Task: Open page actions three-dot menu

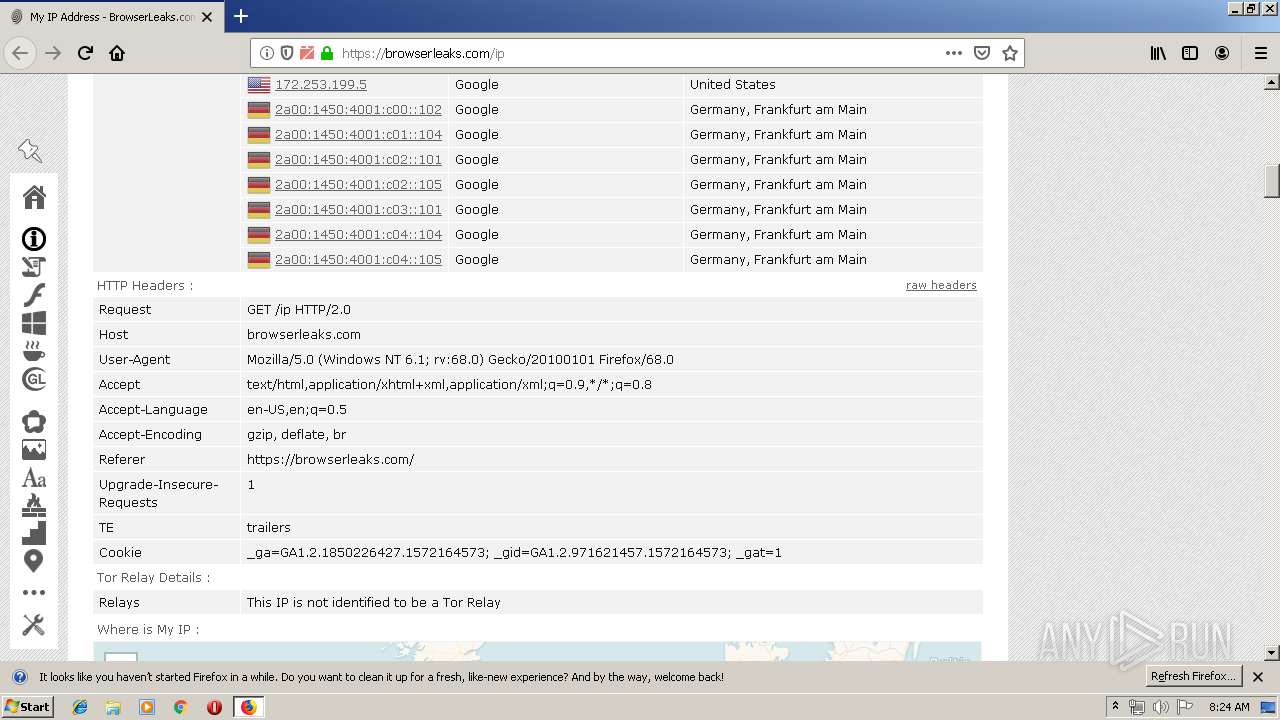Action: (954, 53)
